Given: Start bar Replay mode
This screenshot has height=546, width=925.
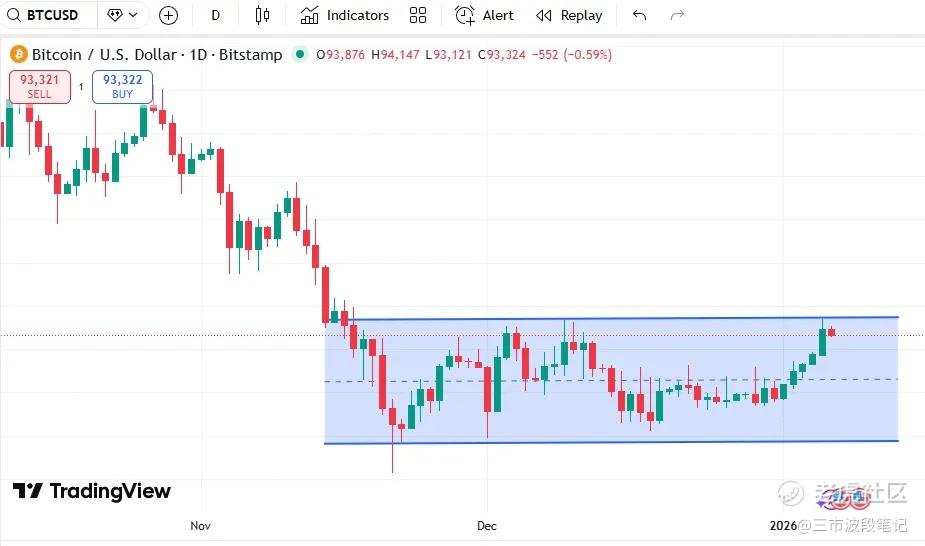Looking at the screenshot, I should pyautogui.click(x=569, y=15).
